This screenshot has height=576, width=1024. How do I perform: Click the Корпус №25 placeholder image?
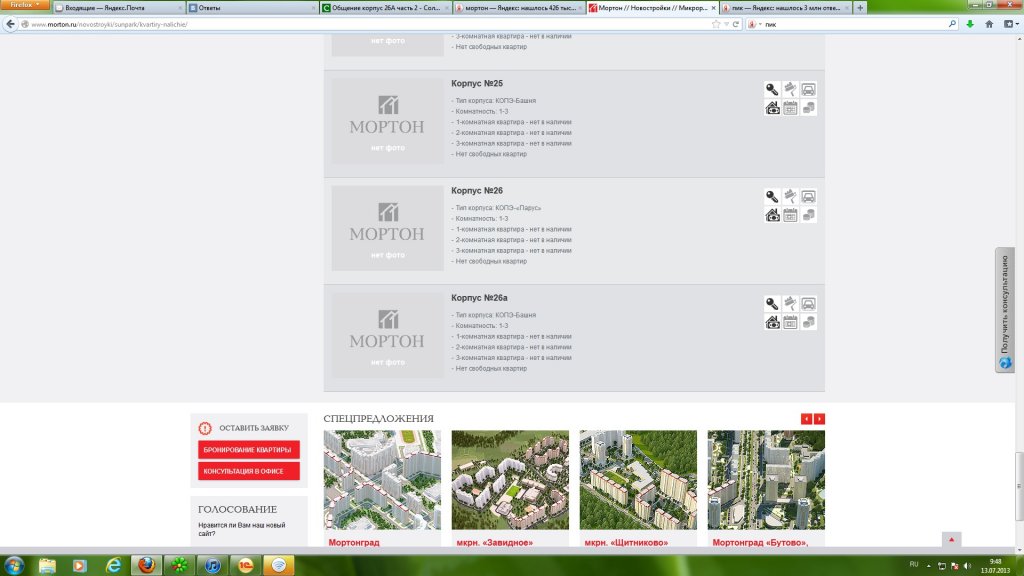click(387, 121)
